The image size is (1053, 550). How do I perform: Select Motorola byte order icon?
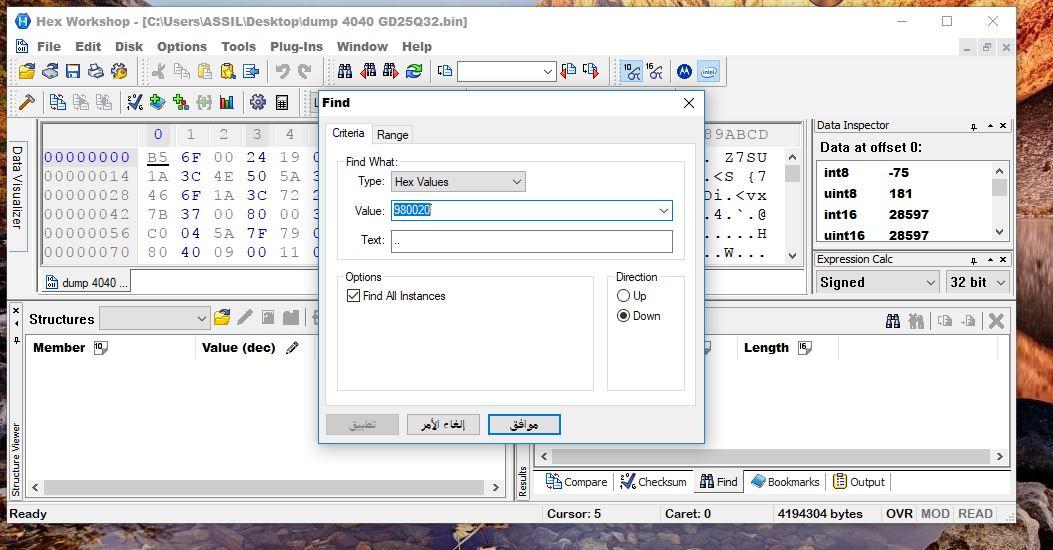[x=684, y=71]
